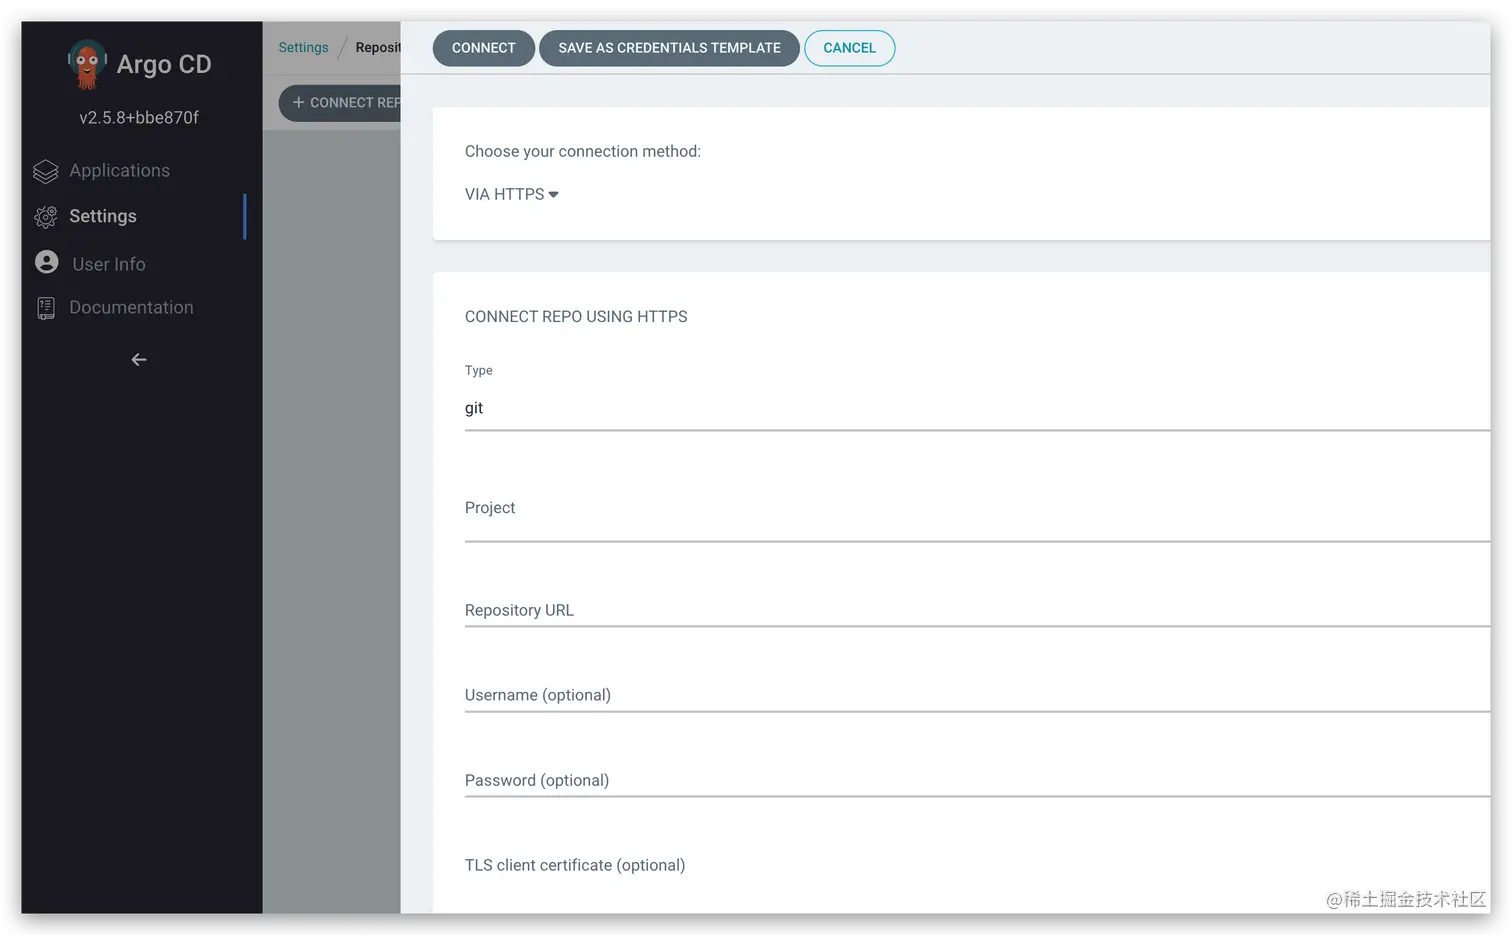Click the Password (optional) input field

click(977, 779)
